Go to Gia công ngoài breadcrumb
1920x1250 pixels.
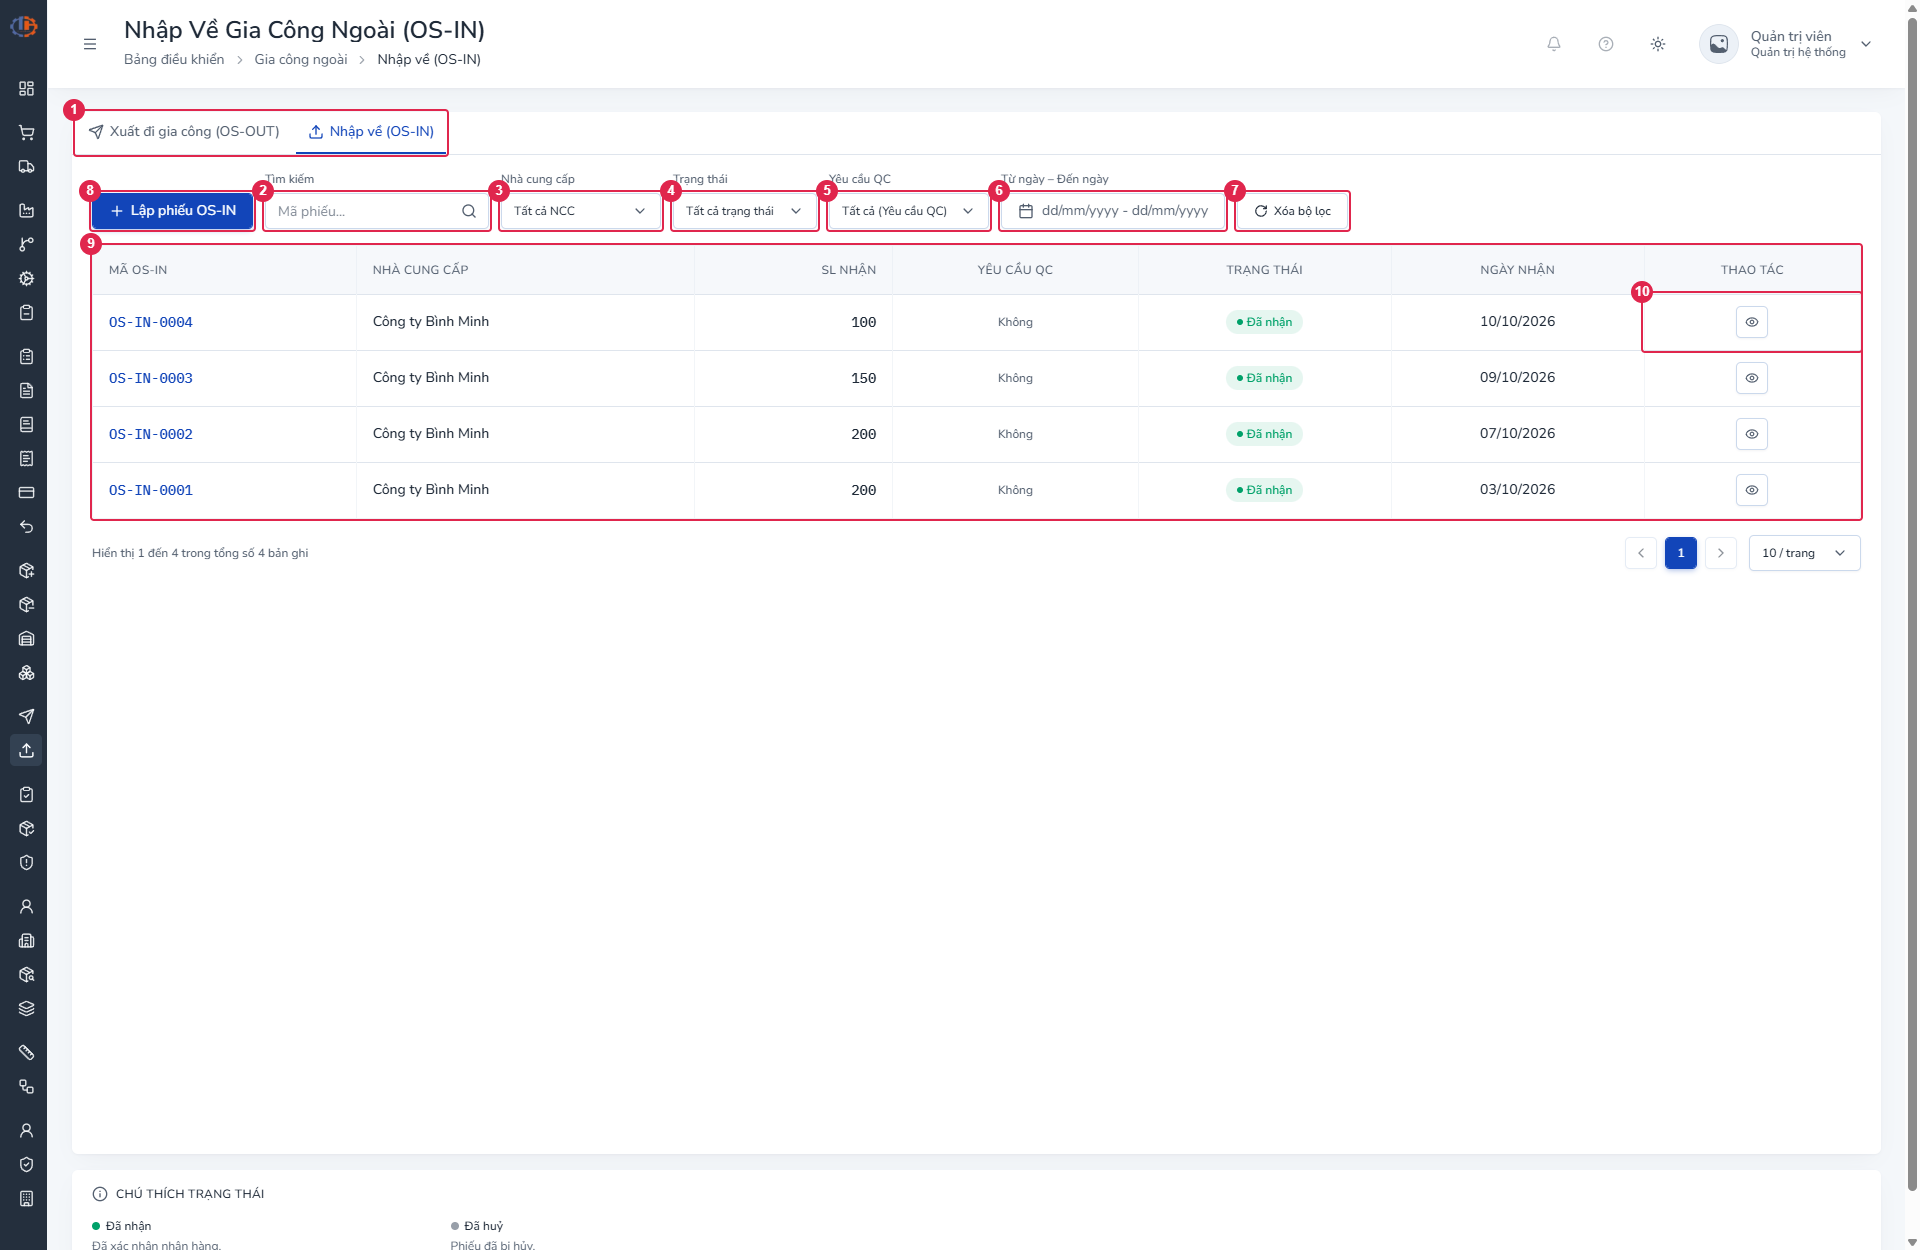pyautogui.click(x=301, y=60)
